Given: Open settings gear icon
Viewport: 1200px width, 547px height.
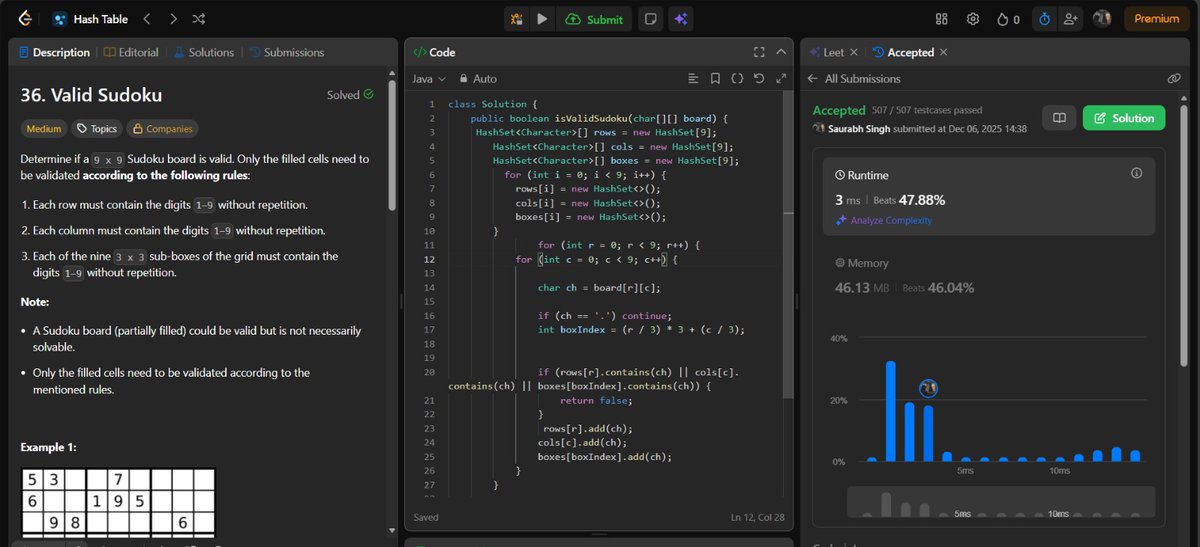Looking at the screenshot, I should click(x=972, y=18).
